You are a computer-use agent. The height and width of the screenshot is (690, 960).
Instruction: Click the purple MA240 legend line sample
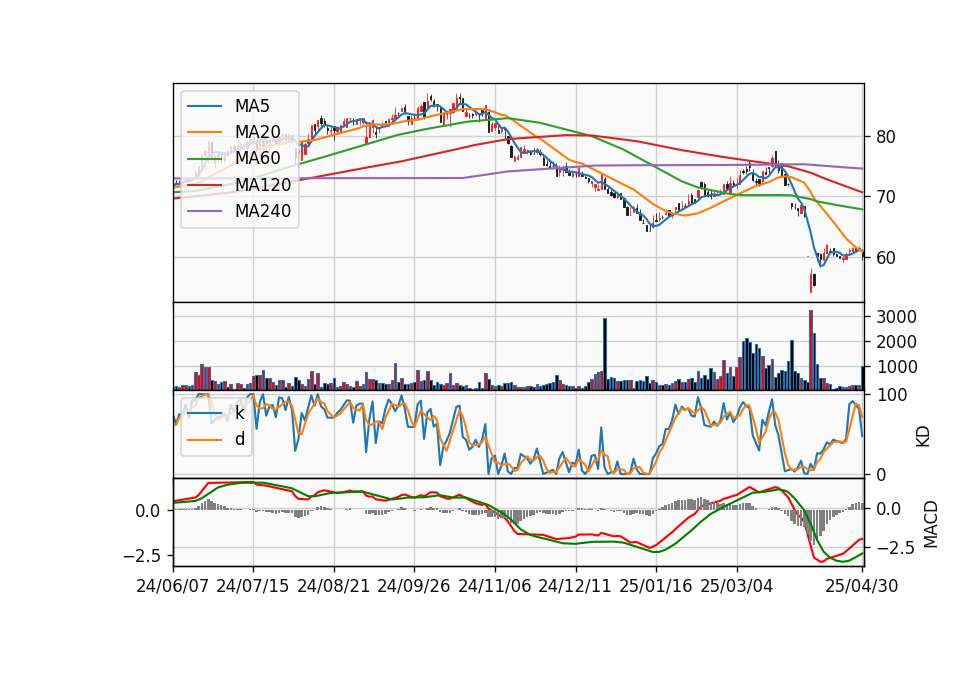click(x=204, y=211)
